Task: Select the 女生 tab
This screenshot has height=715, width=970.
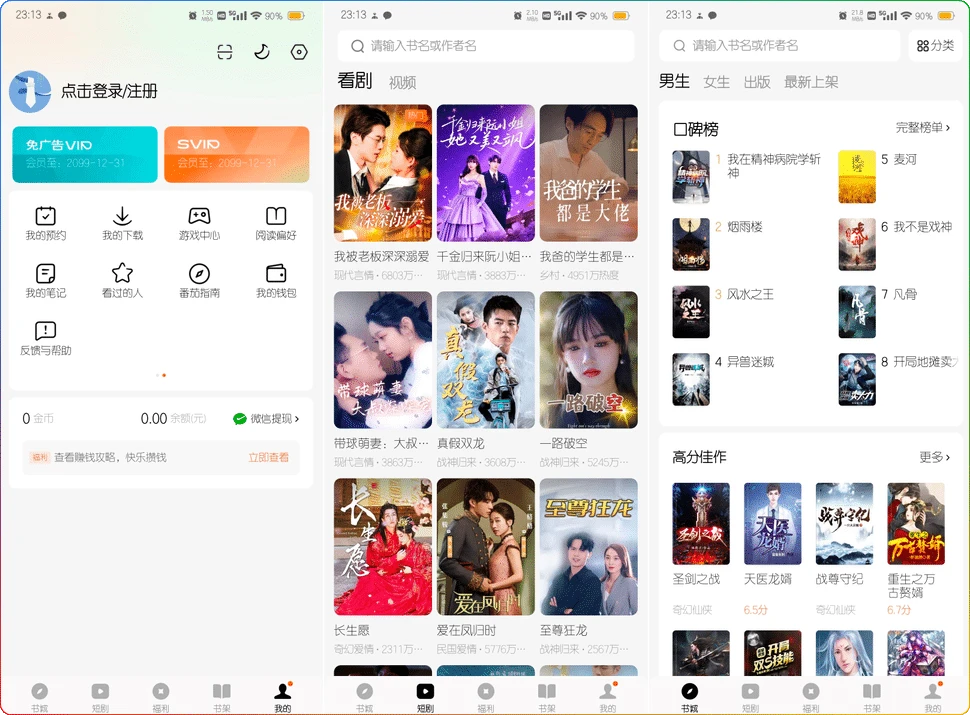Action: 716,83
